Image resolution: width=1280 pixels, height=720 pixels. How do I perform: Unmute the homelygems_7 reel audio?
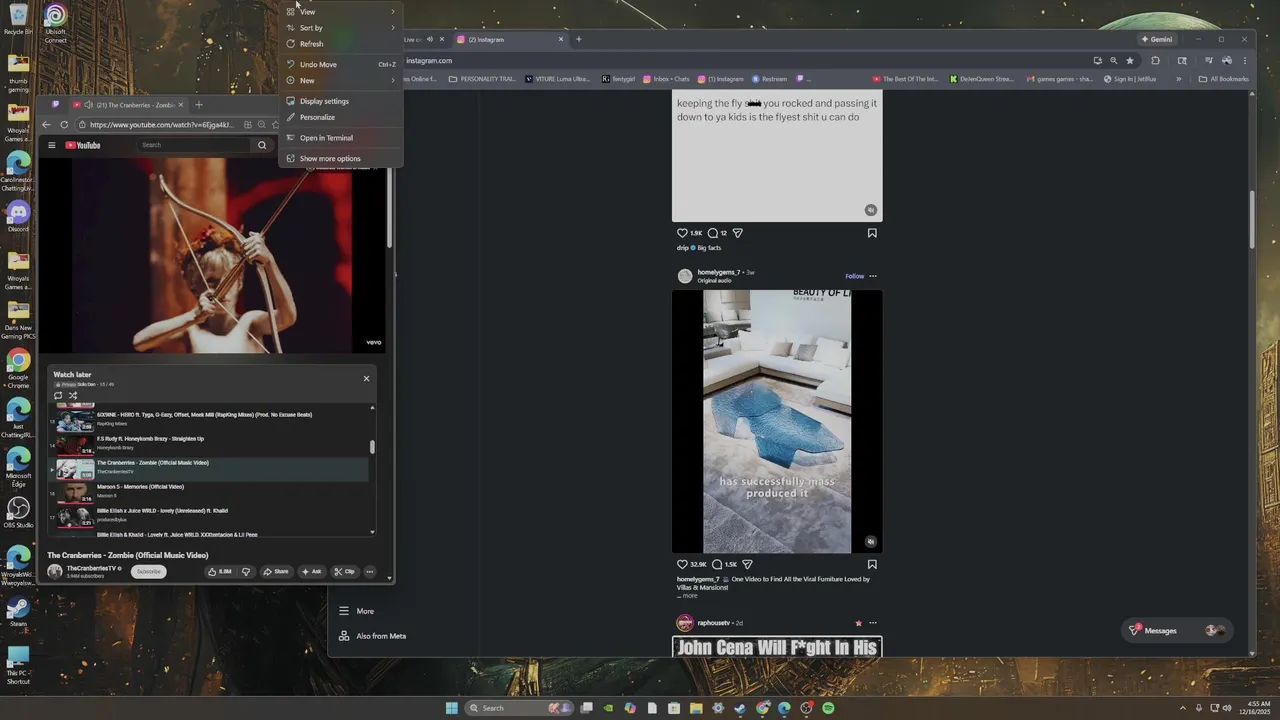pos(870,541)
